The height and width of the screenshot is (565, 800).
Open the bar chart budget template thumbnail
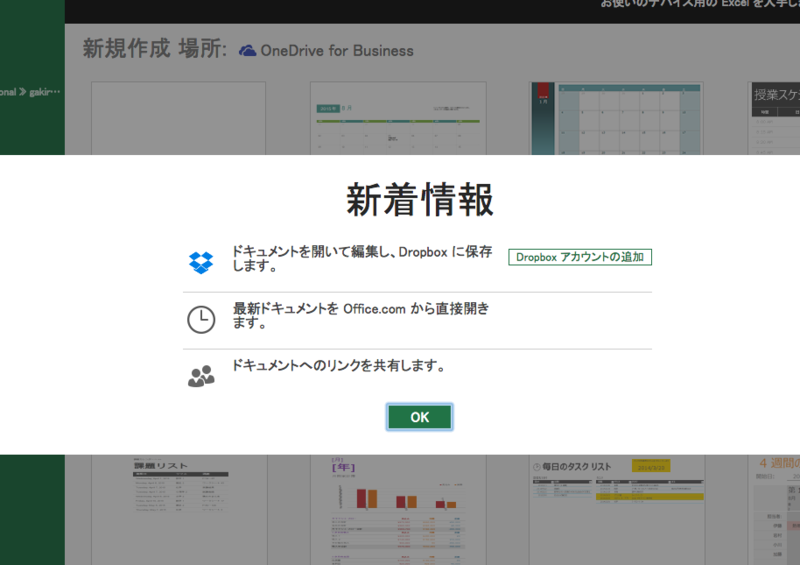[x=398, y=510]
